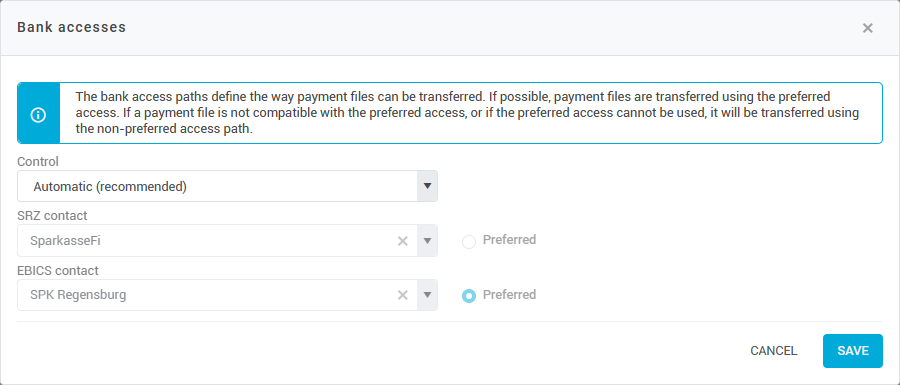
Task: Select Preferred radio for EBICS contact
Action: 469,296
